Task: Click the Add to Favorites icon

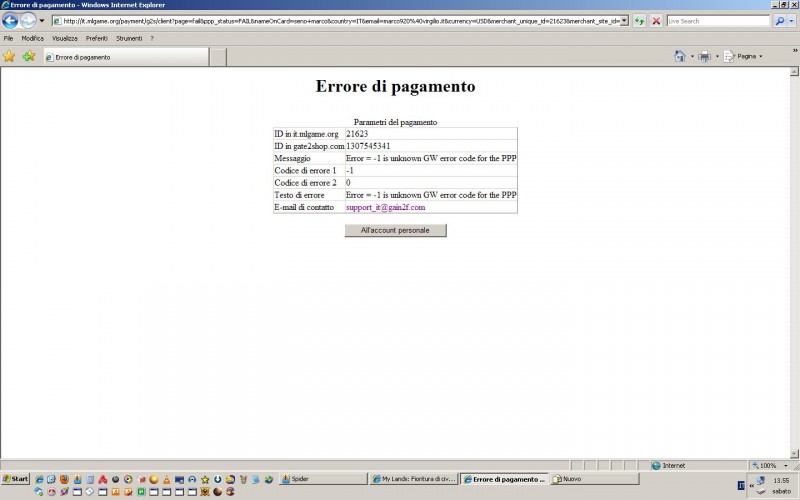Action: pyautogui.click(x=28, y=56)
